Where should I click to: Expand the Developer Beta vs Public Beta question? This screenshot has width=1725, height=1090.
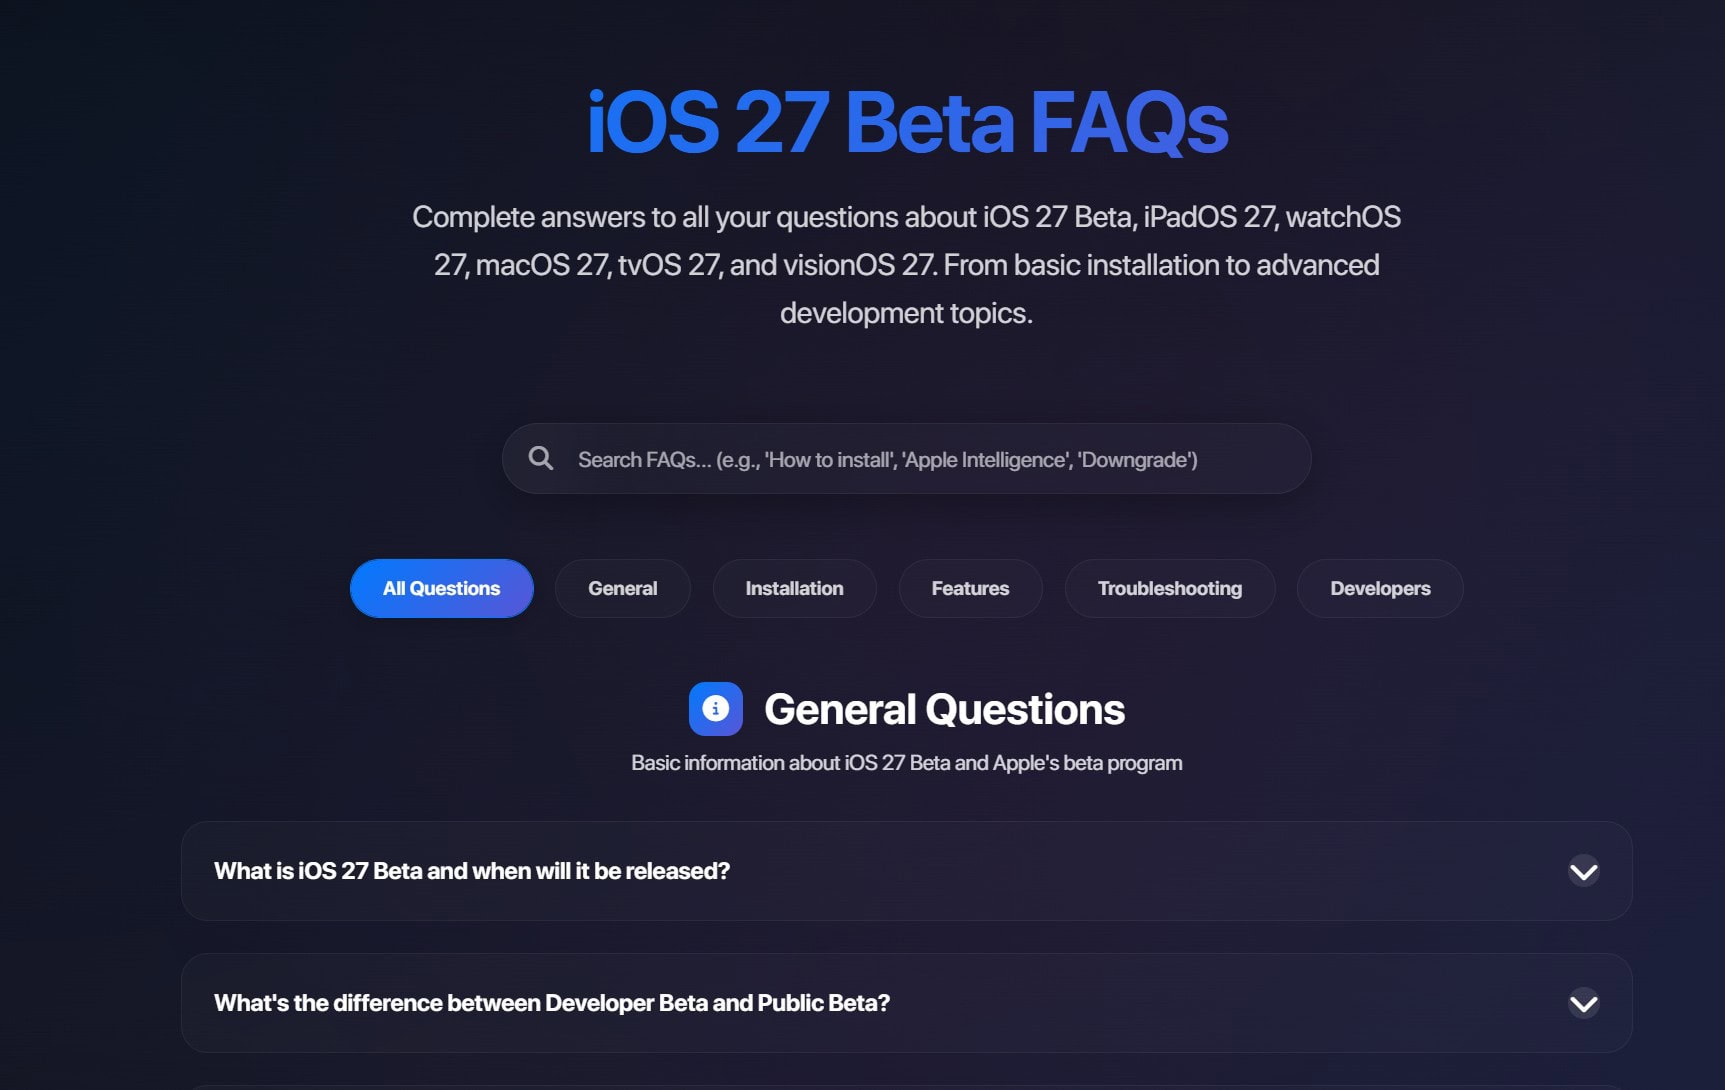click(552, 1003)
